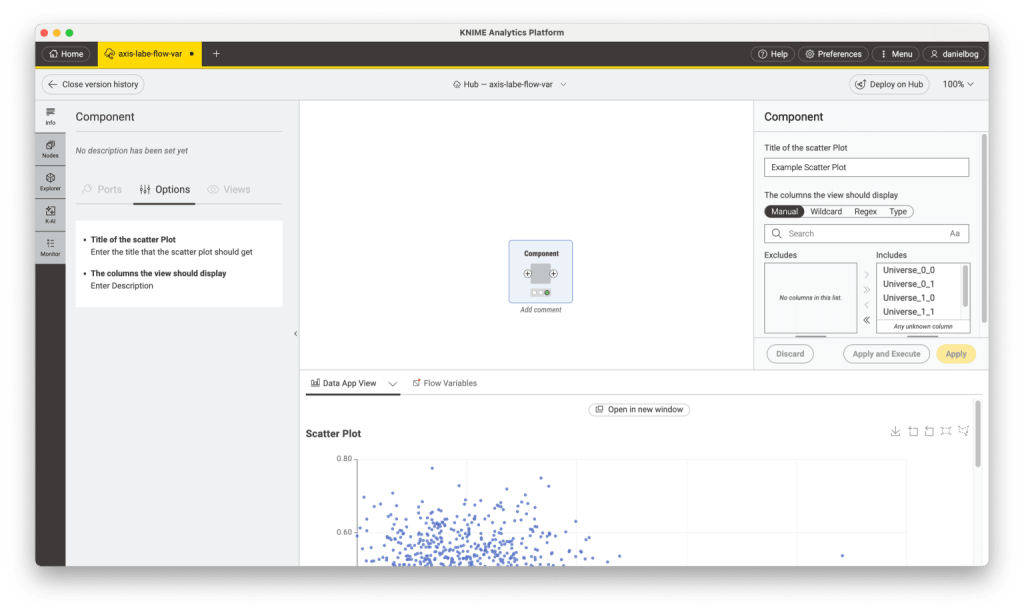
Task: Open the 100% zoom level dropdown
Action: [x=957, y=84]
